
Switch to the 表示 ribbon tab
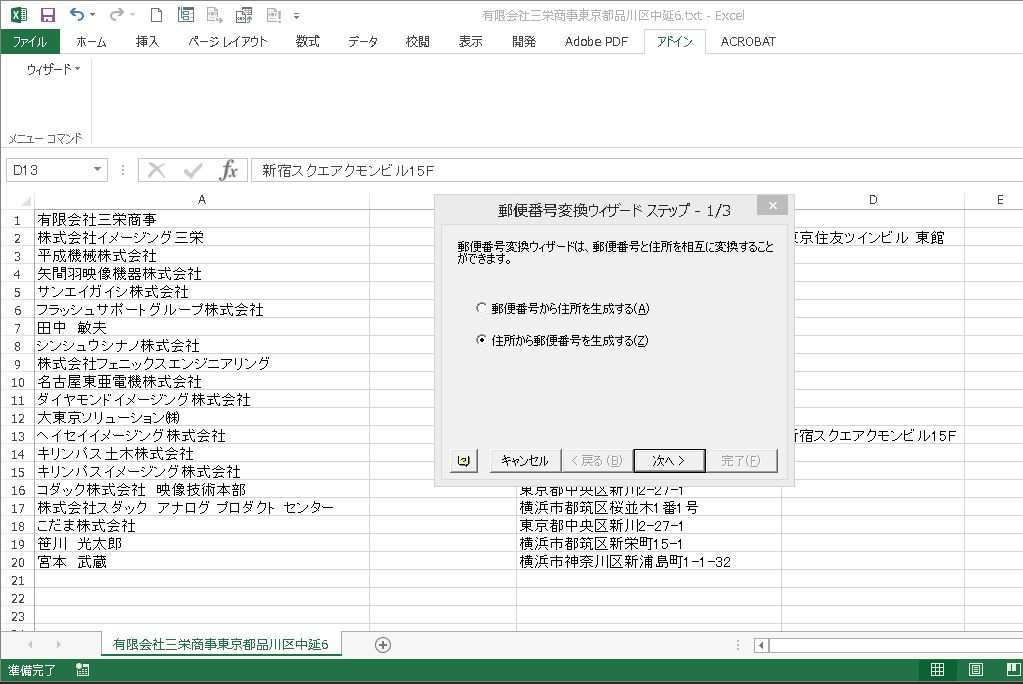470,41
